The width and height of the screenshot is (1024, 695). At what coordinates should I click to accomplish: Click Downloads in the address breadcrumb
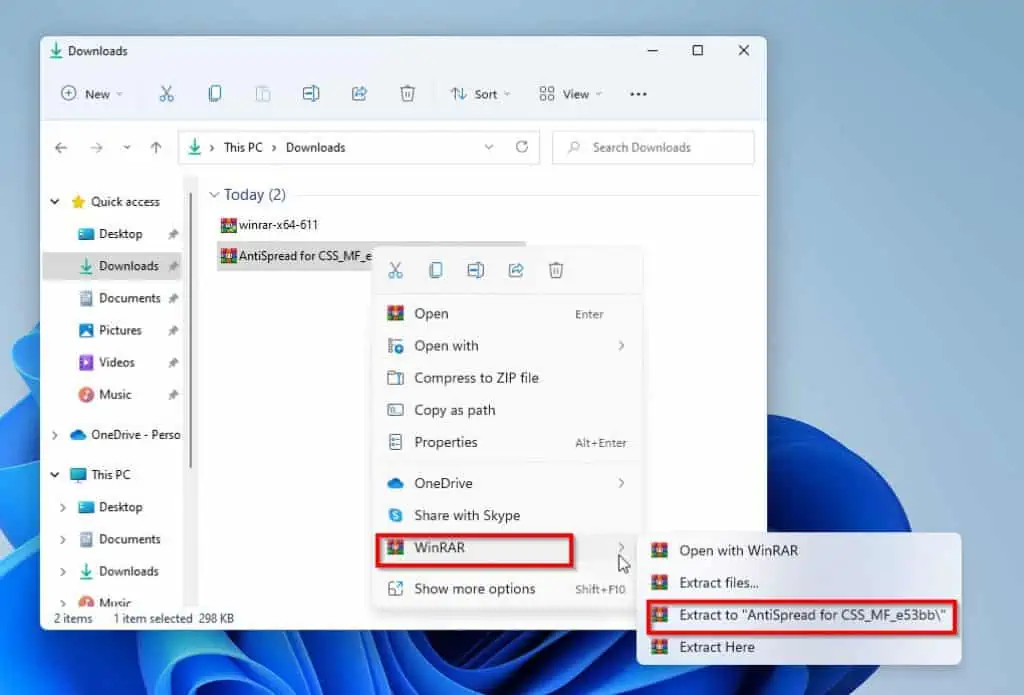coord(315,148)
